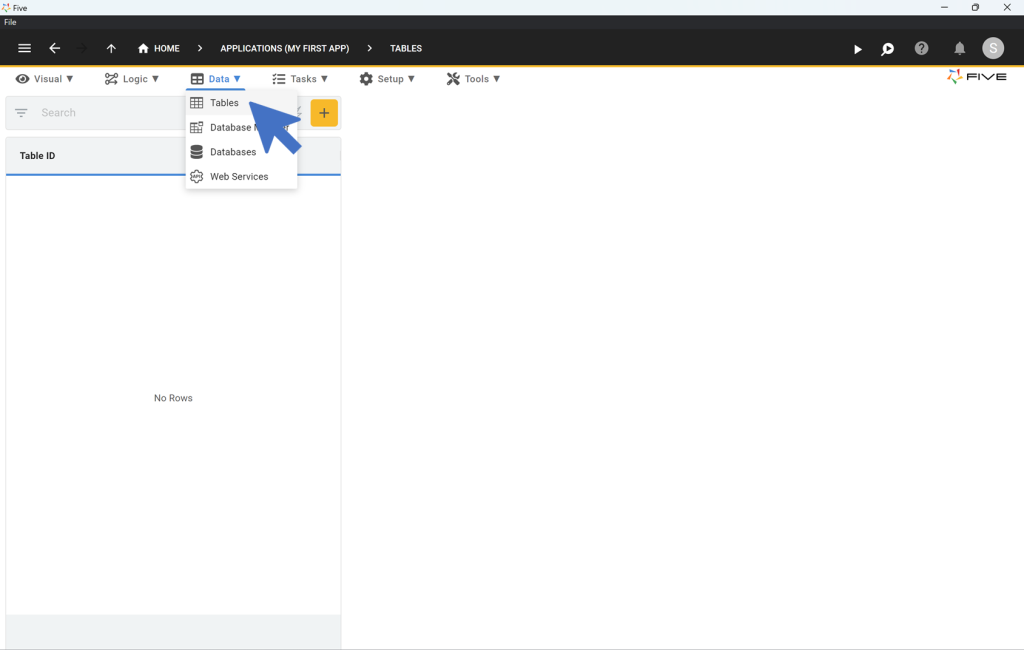Viewport: 1024px width, 650px height.
Task: Click the yellow plus button to add
Action: click(x=324, y=113)
